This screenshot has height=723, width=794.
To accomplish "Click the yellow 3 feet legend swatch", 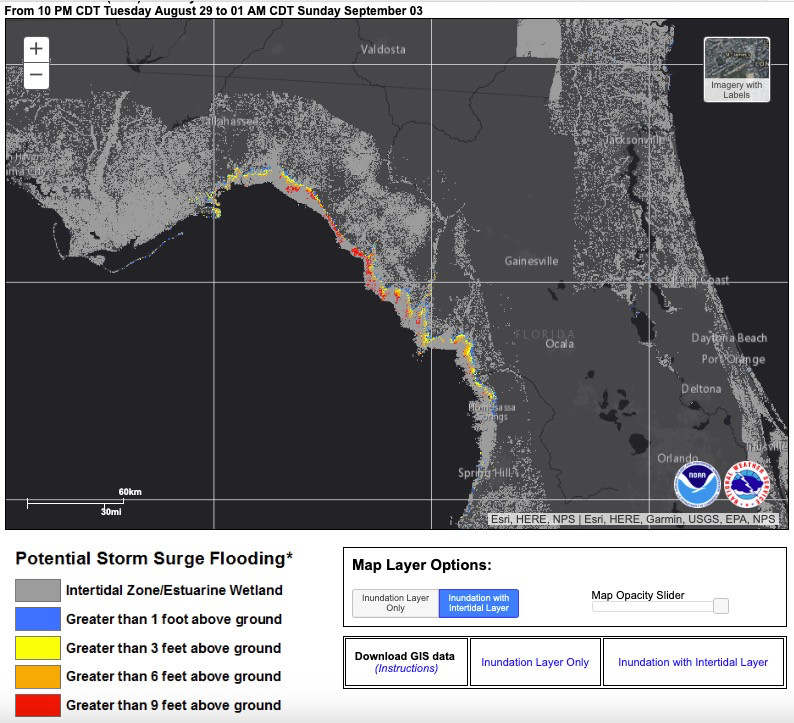I will click(37, 648).
